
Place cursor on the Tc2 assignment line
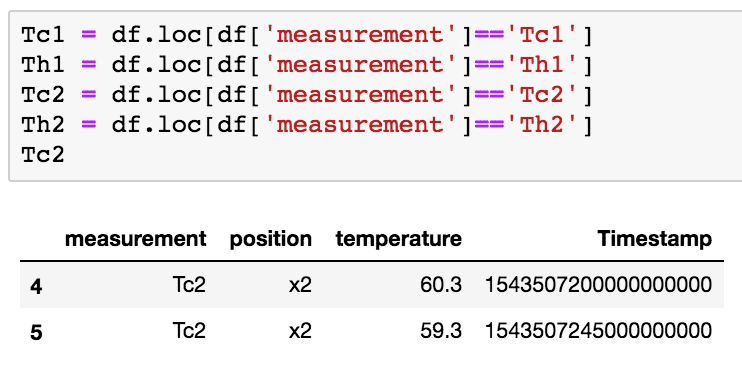pos(307,95)
